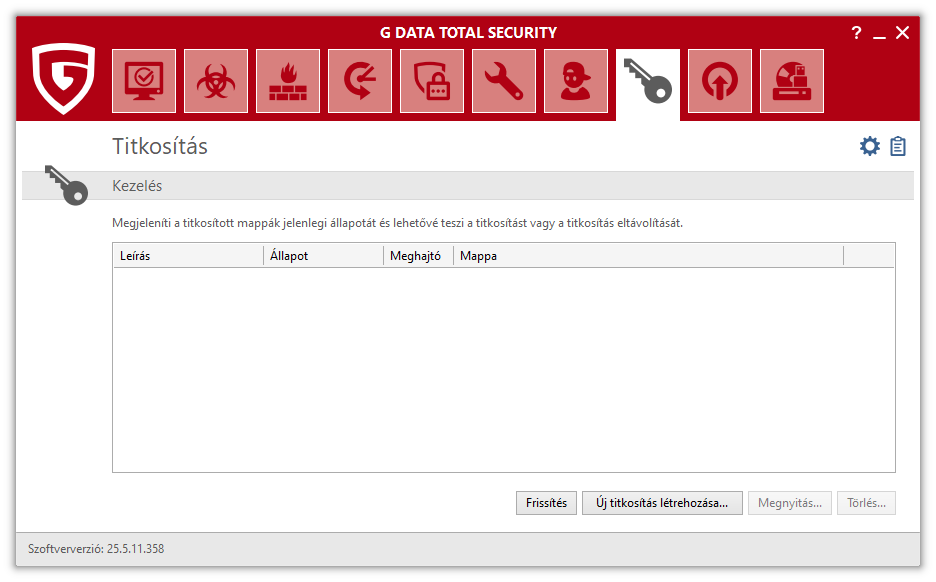Open the Device Control drive icon
Image resolution: width=936 pixels, height=582 pixels.
click(x=792, y=81)
